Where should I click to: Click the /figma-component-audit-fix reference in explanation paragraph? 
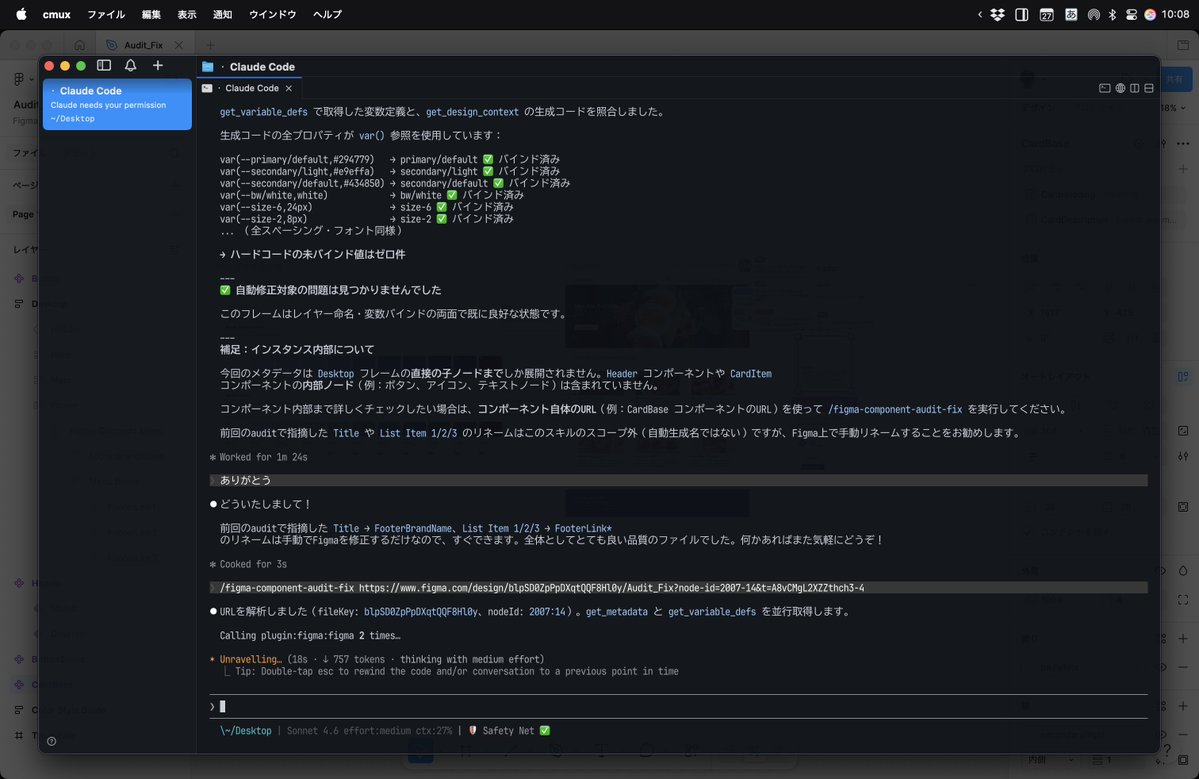point(895,409)
